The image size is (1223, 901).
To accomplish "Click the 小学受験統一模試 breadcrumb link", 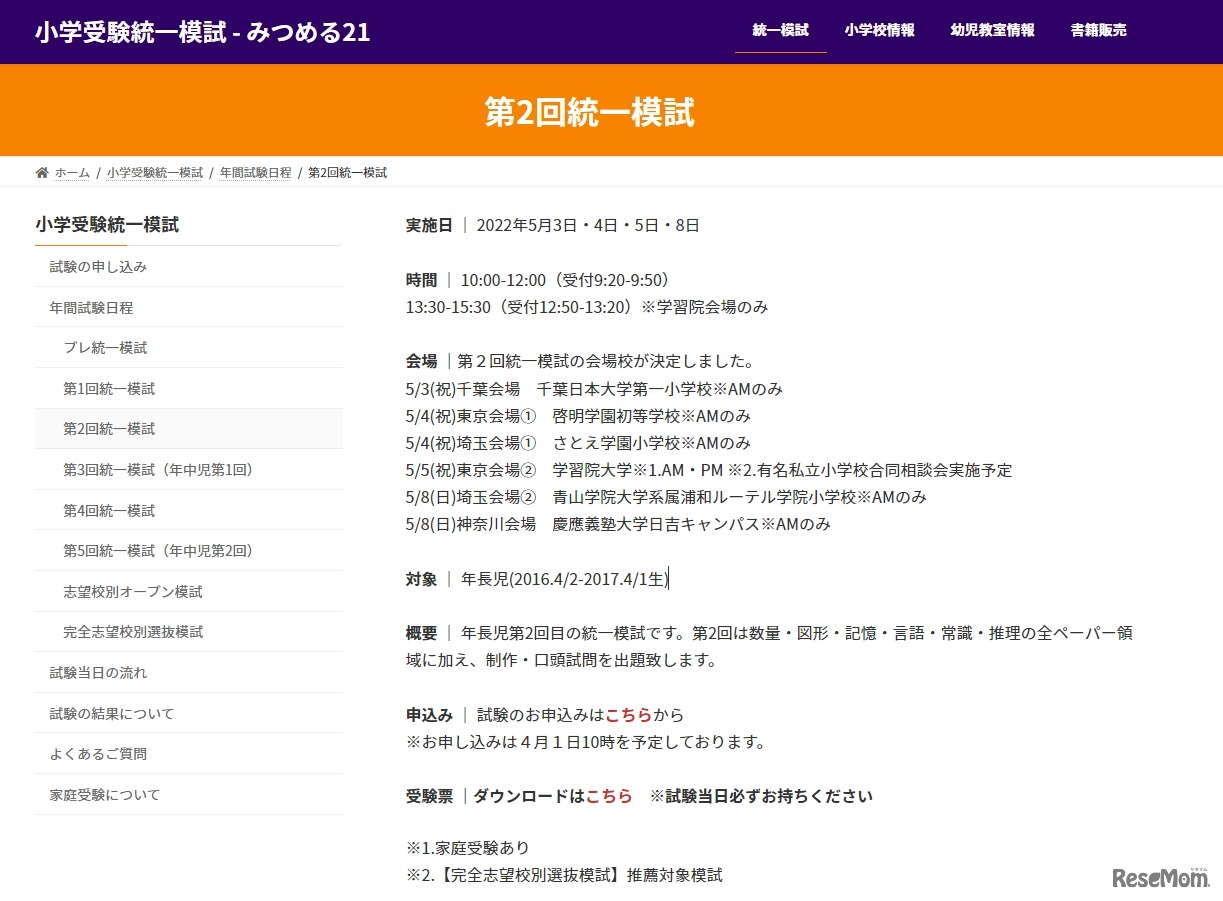I will click(x=155, y=173).
